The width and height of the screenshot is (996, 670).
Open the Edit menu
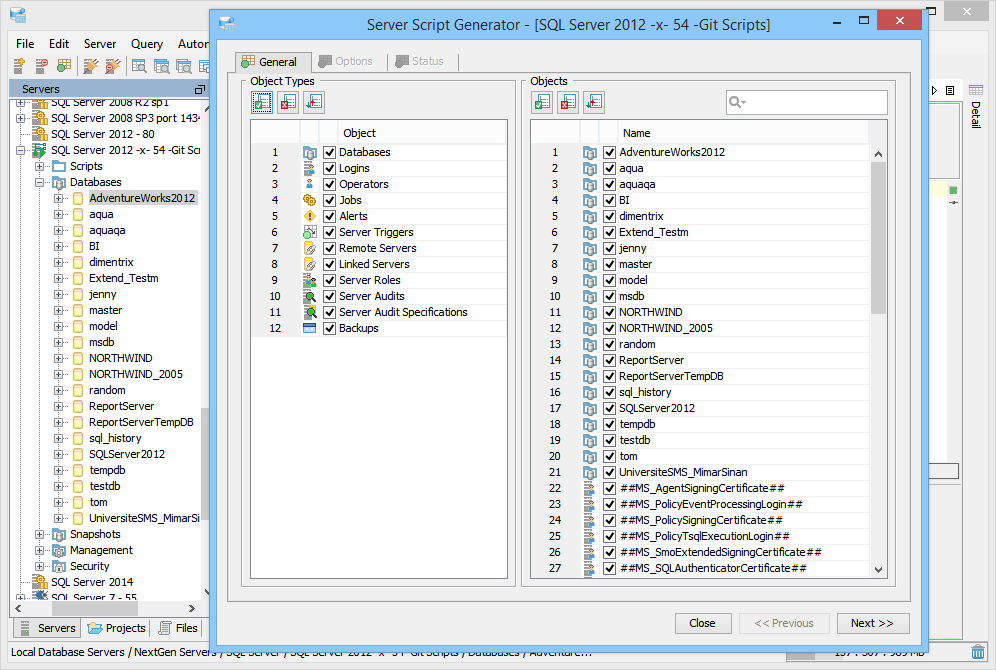59,44
